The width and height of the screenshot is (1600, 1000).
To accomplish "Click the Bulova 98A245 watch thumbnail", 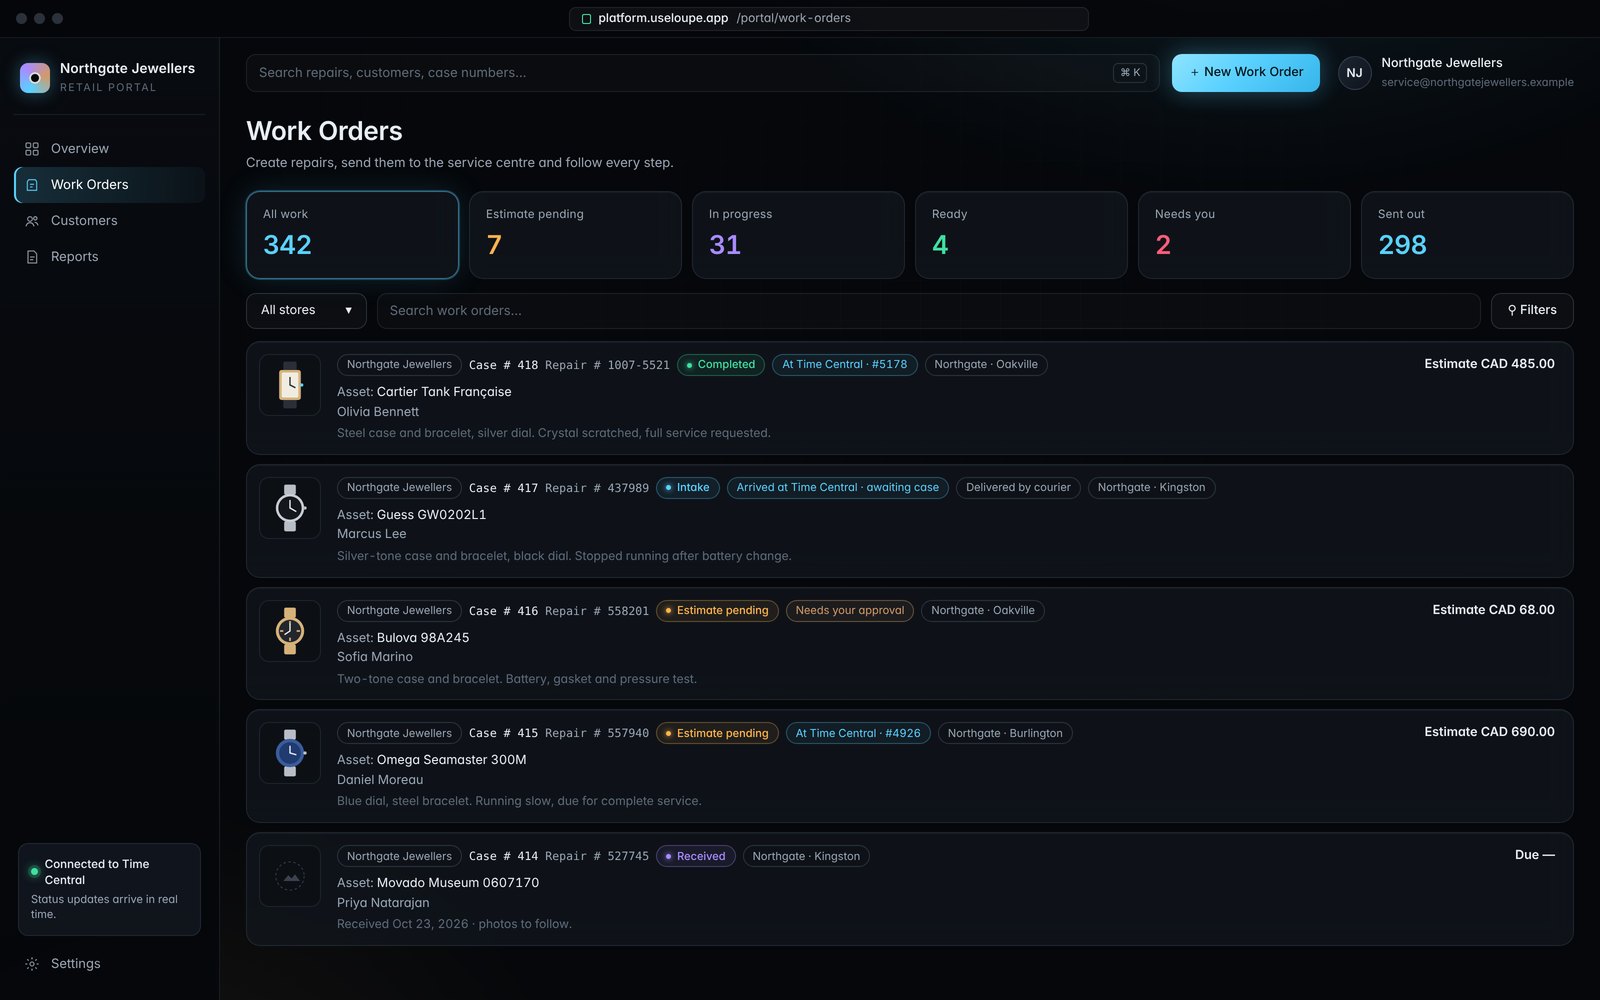I will tap(290, 631).
